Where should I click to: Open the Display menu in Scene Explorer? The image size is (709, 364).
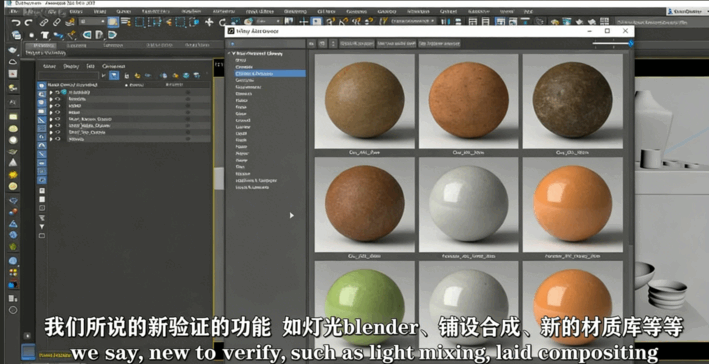tap(71, 66)
